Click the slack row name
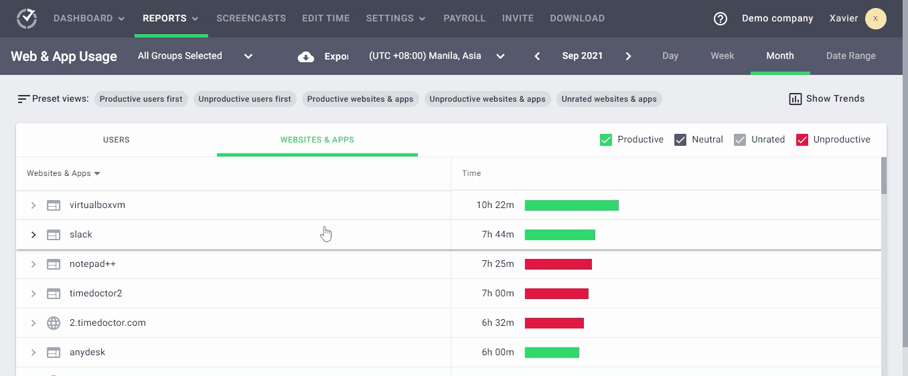The image size is (908, 376). pyautogui.click(x=80, y=235)
